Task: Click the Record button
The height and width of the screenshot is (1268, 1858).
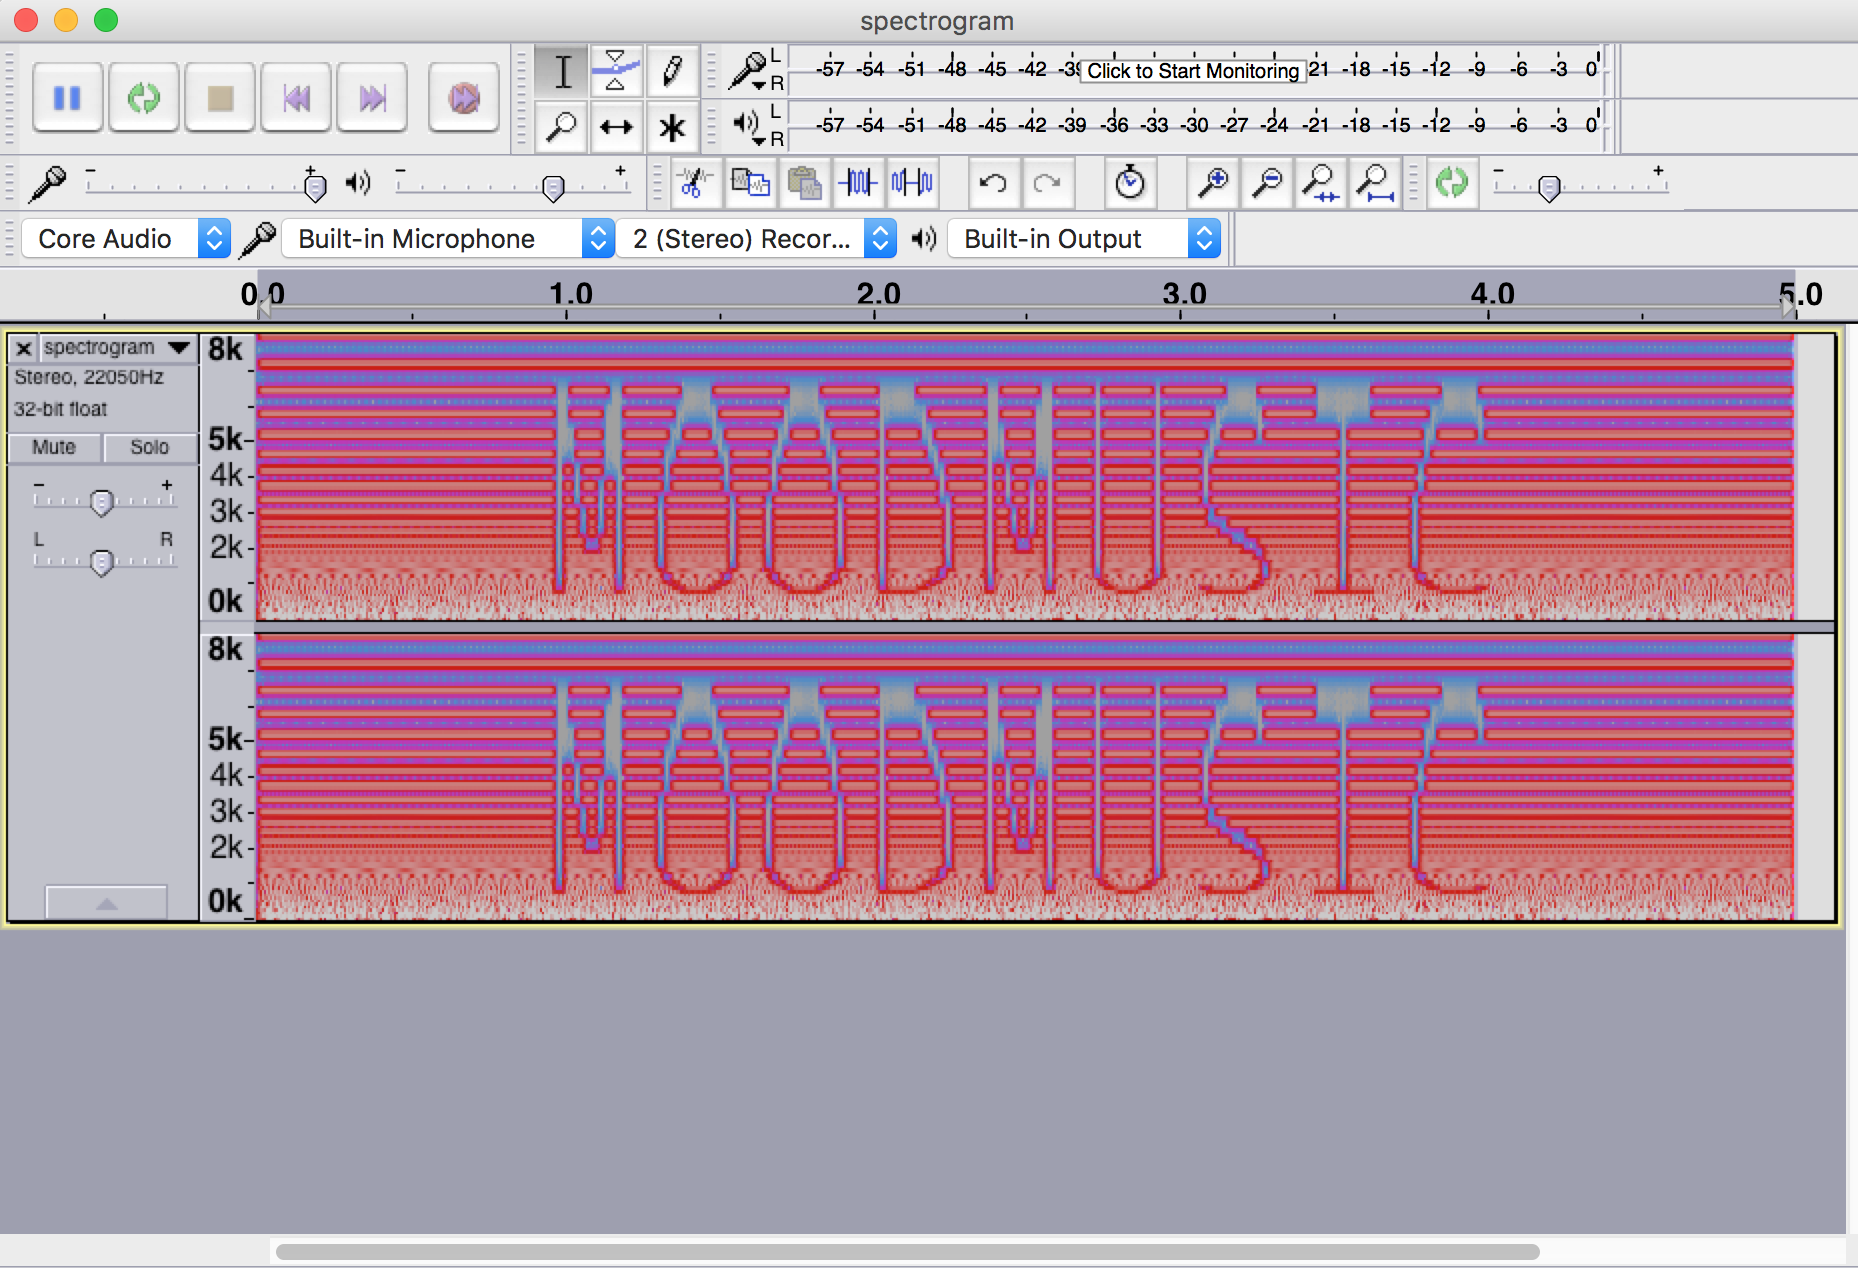Action: 463,98
